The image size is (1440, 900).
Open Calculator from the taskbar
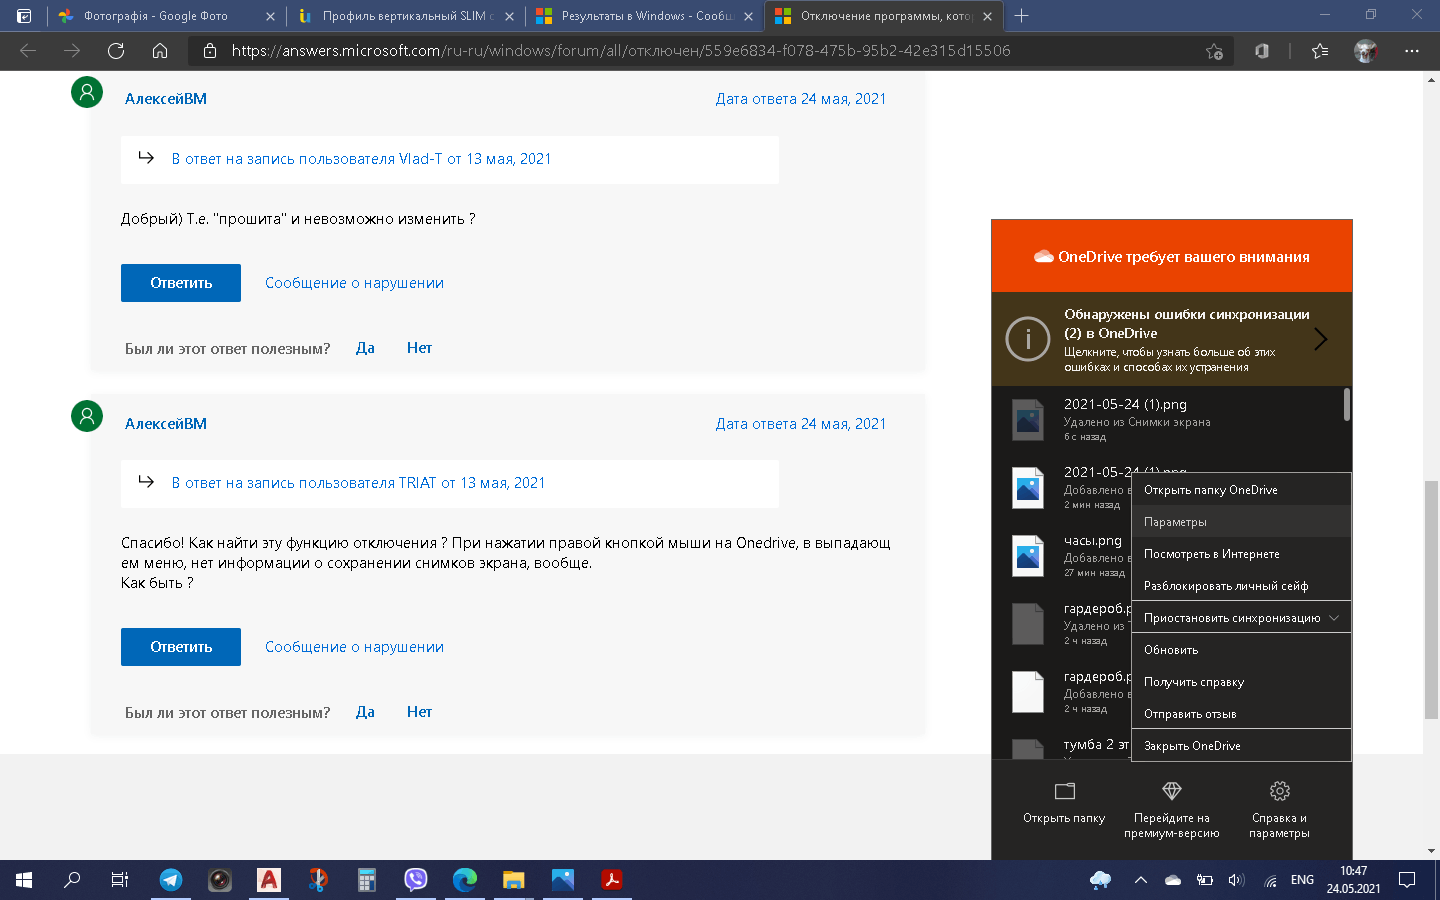point(367,880)
